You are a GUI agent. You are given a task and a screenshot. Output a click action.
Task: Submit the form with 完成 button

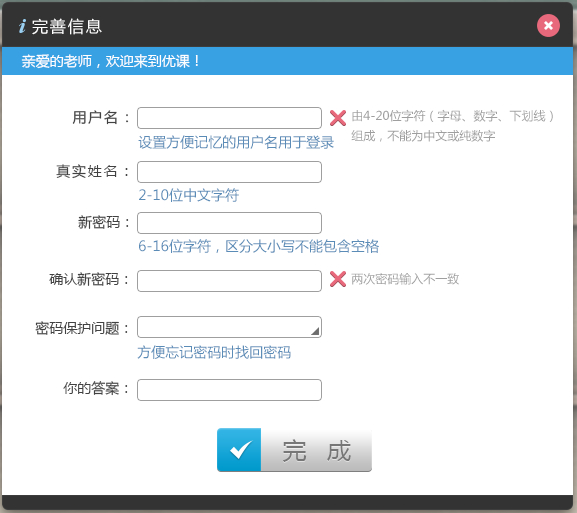point(294,450)
